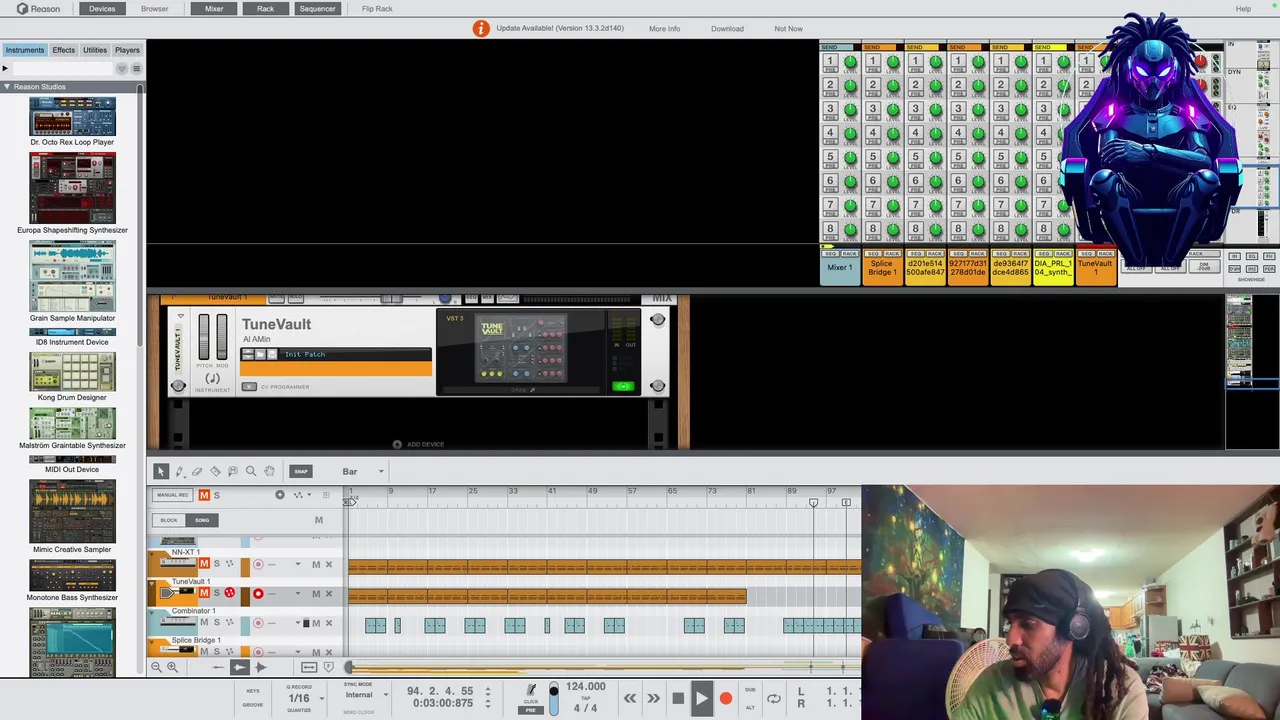The height and width of the screenshot is (720, 1280).
Task: Zoom in the sequencer horizontally
Action: coord(172,667)
